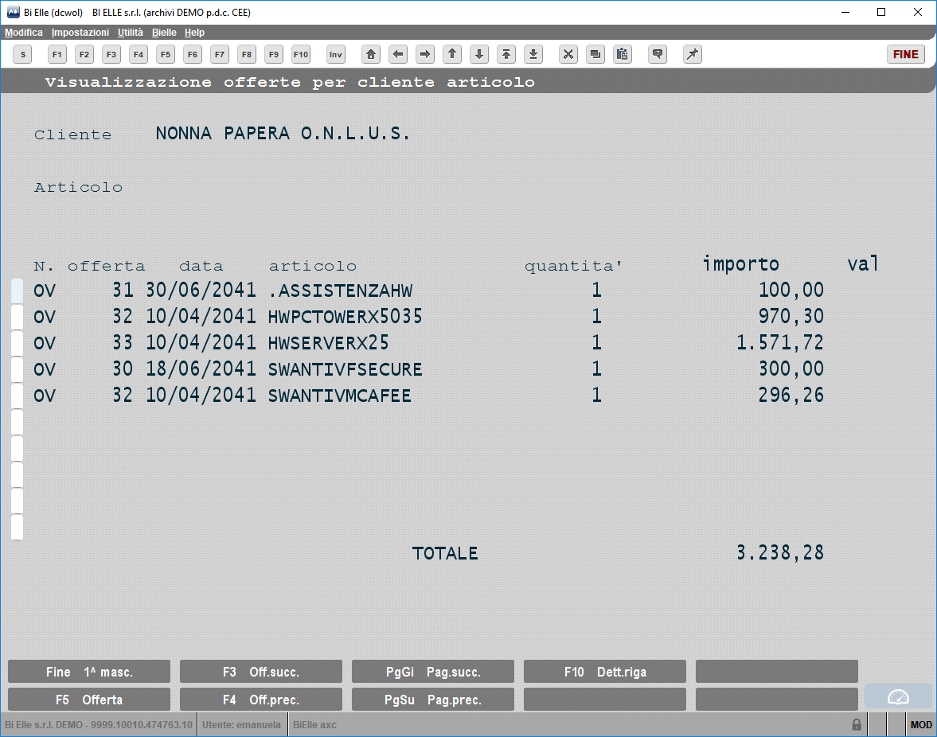937x737 pixels.
Task: Click the copy icon in toolbar
Action: coord(595,54)
